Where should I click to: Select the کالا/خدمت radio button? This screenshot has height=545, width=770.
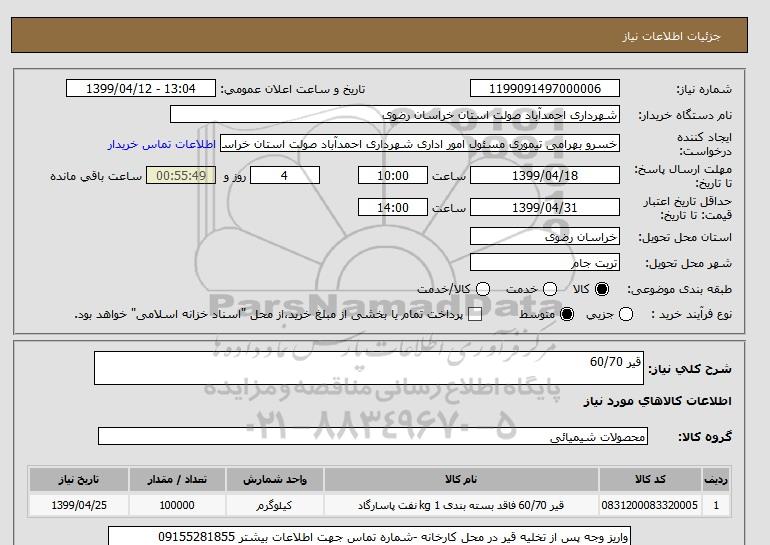[x=483, y=289]
